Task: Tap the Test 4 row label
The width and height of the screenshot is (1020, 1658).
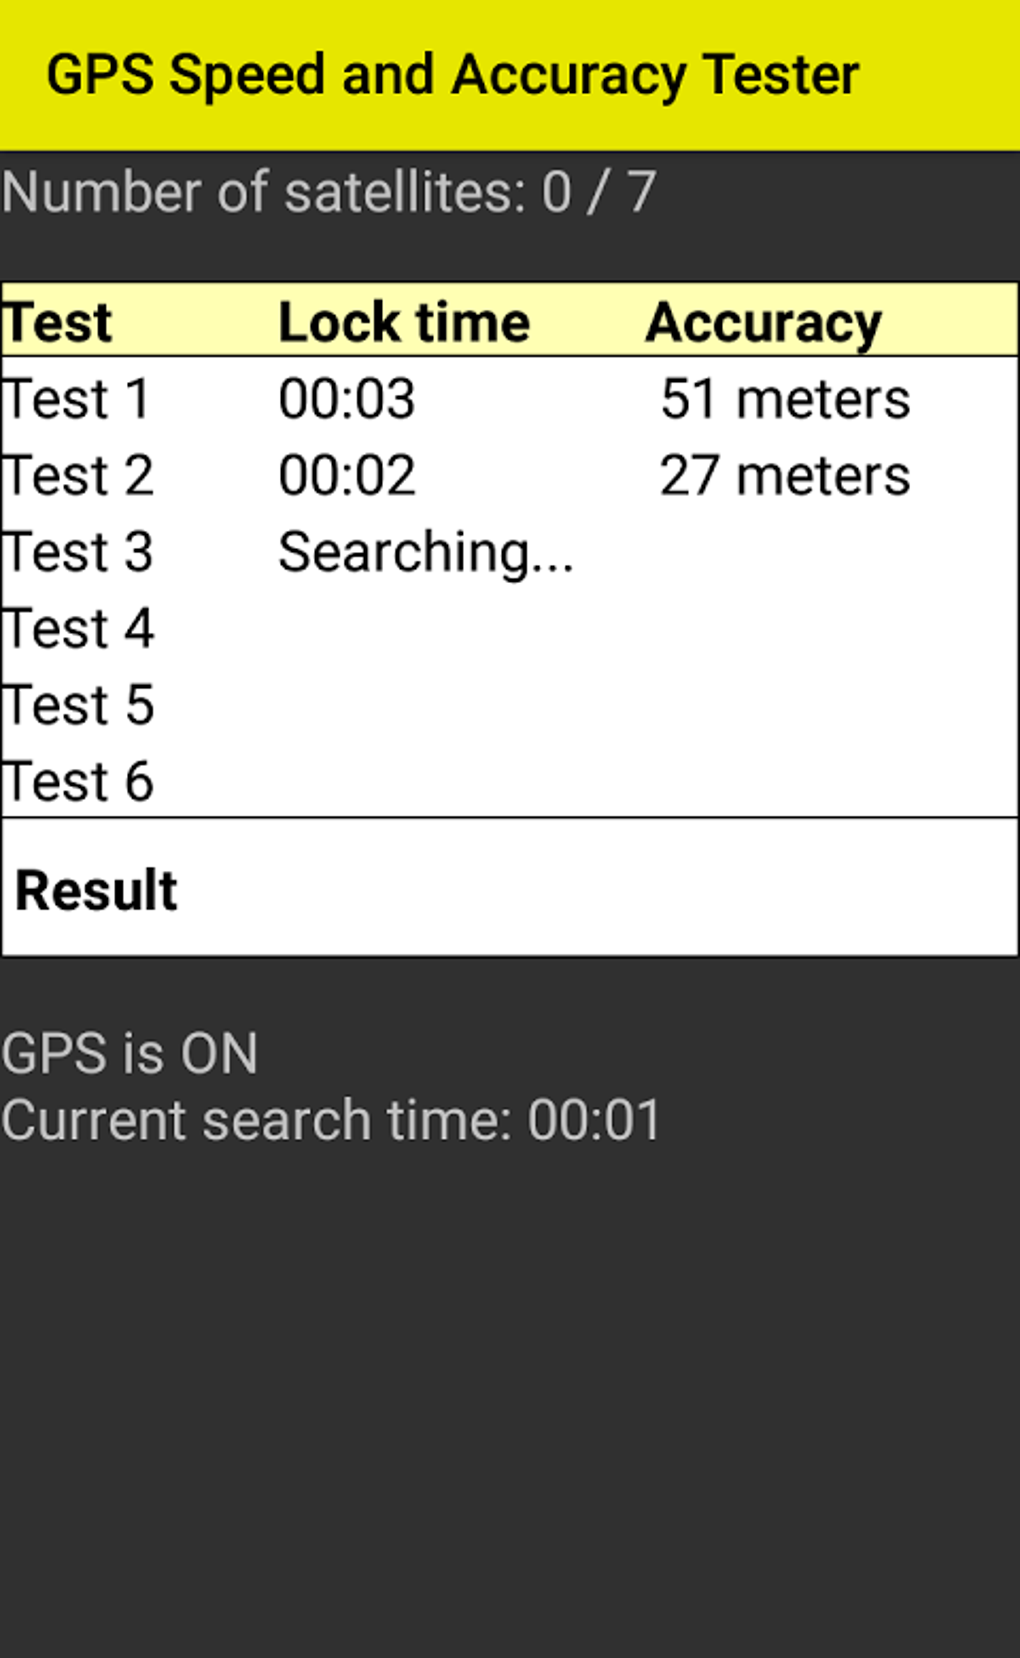Action: pos(78,629)
